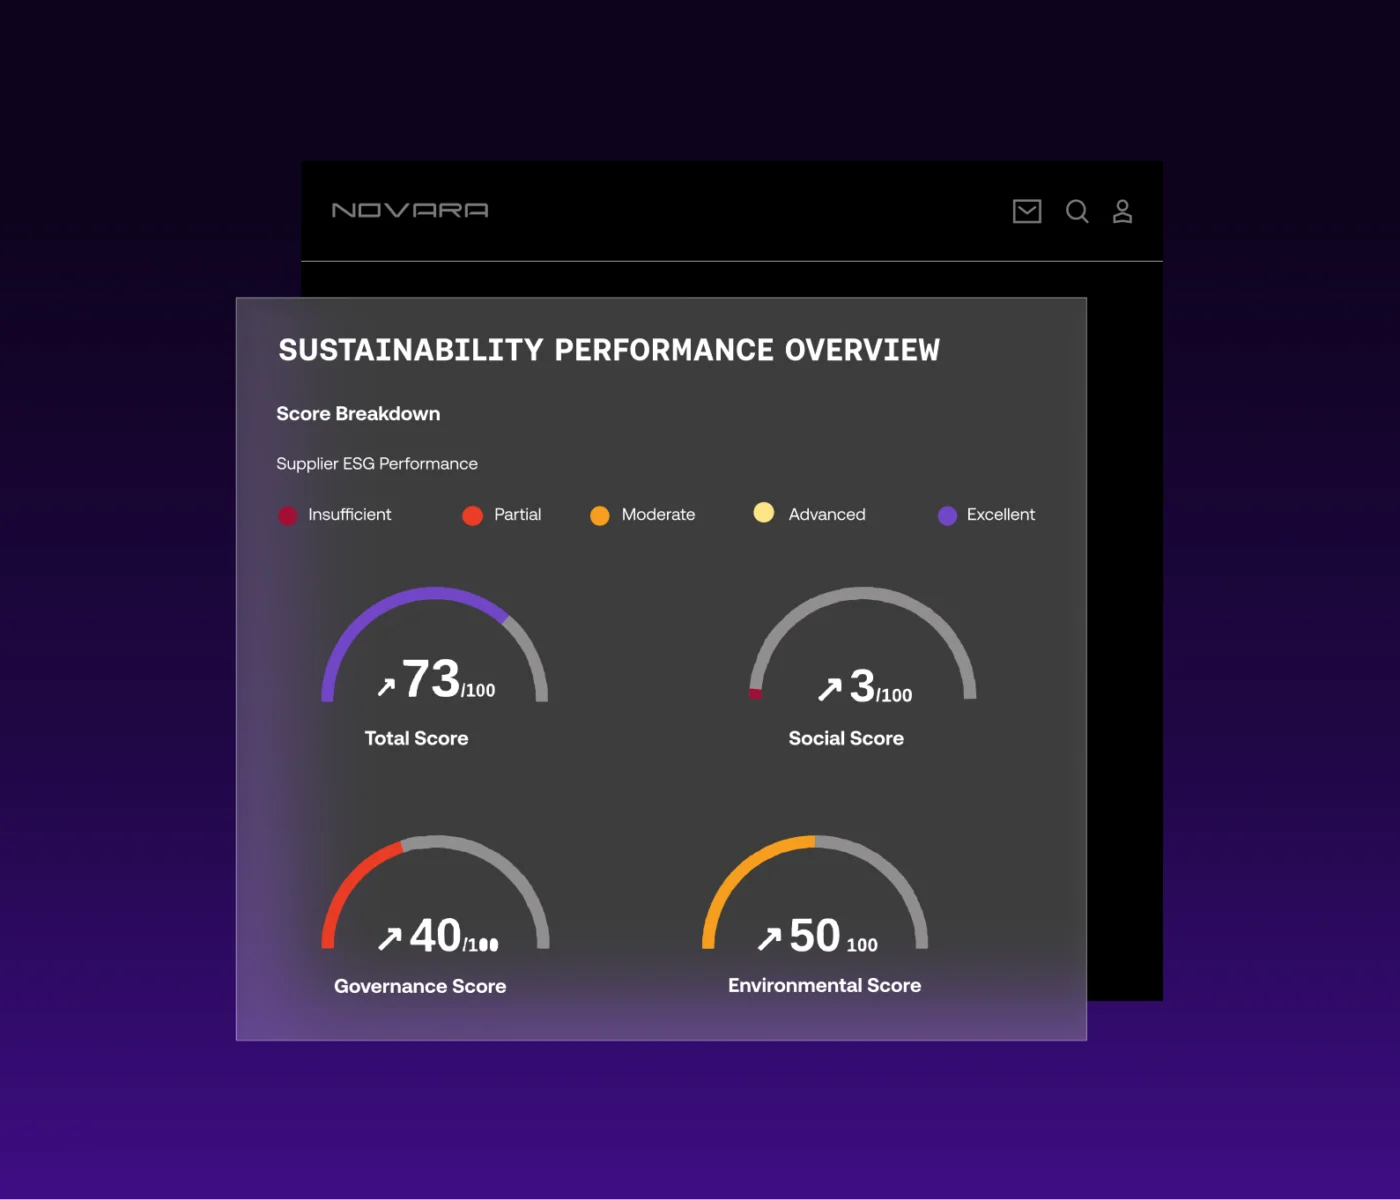The image size is (1400, 1200).
Task: Click the arrow next to Governance 40
Action: pyautogui.click(x=389, y=938)
